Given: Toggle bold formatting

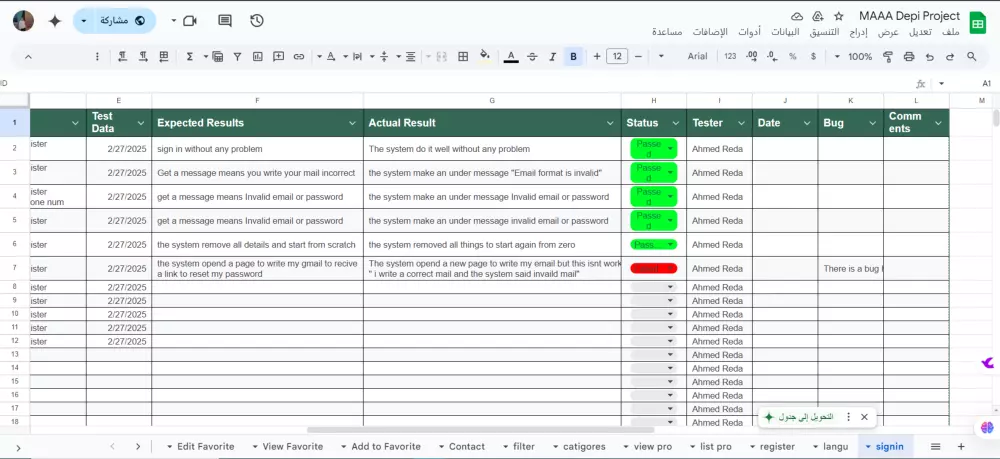Looking at the screenshot, I should (x=573, y=56).
